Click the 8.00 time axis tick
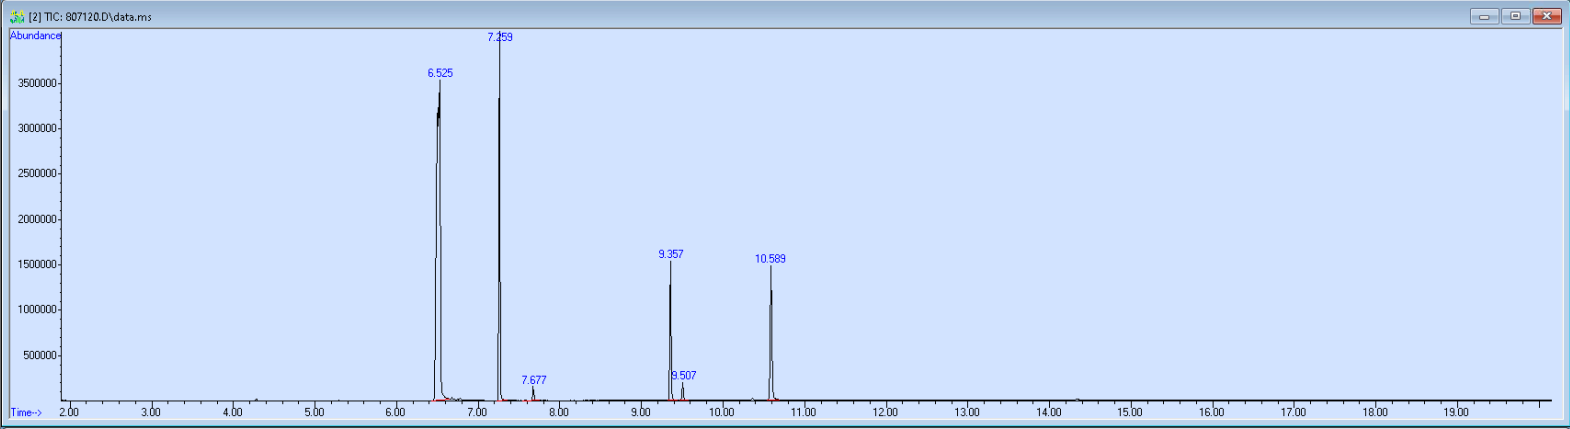 (559, 412)
